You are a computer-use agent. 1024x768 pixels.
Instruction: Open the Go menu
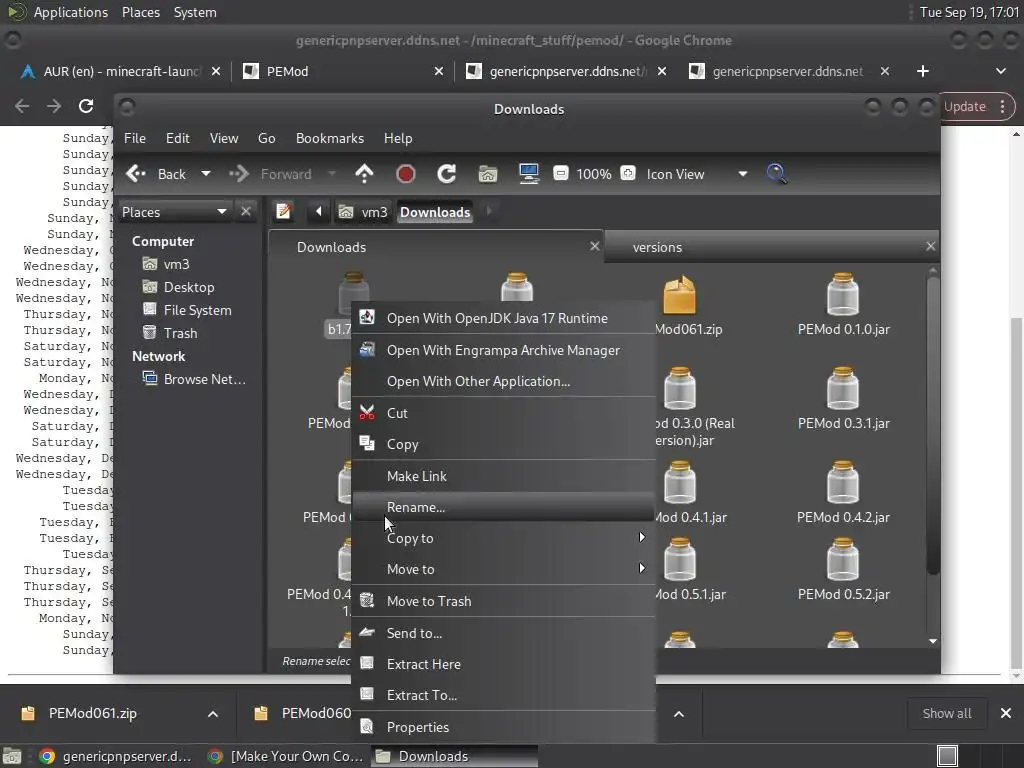coord(266,138)
